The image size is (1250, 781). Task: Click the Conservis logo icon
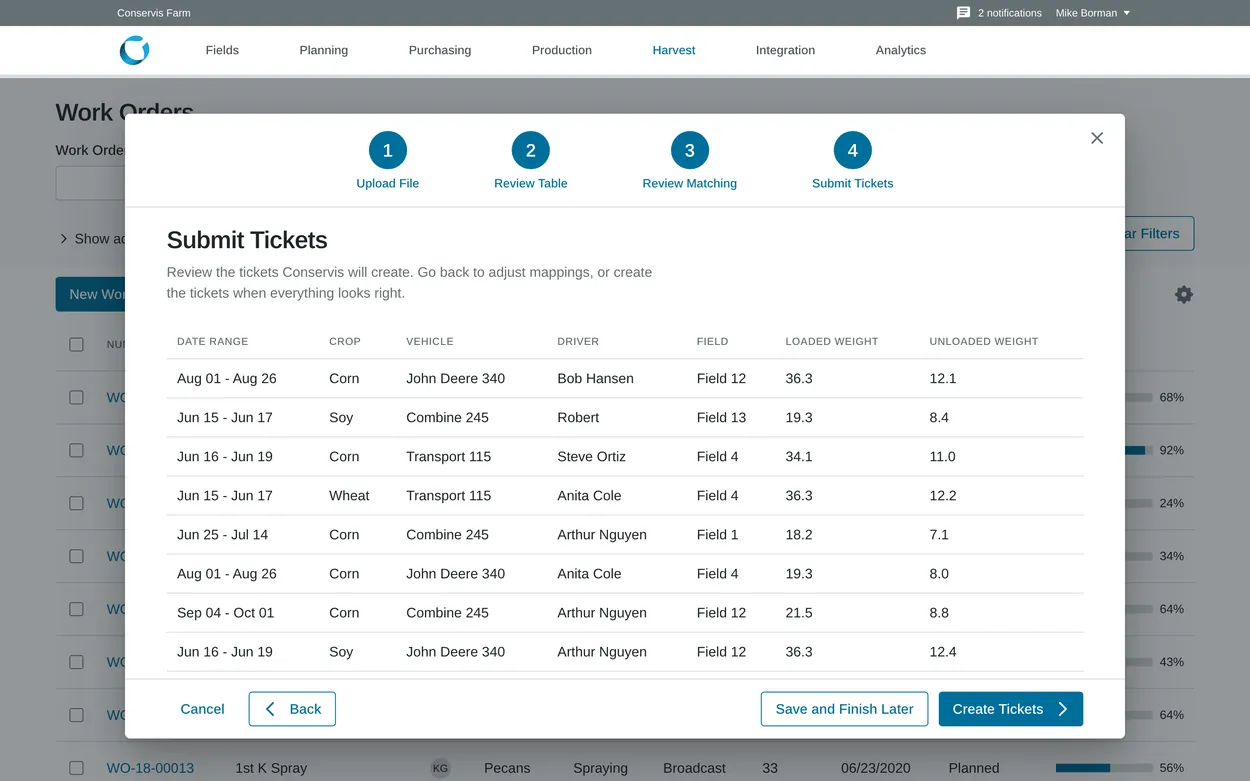pyautogui.click(x=134, y=50)
